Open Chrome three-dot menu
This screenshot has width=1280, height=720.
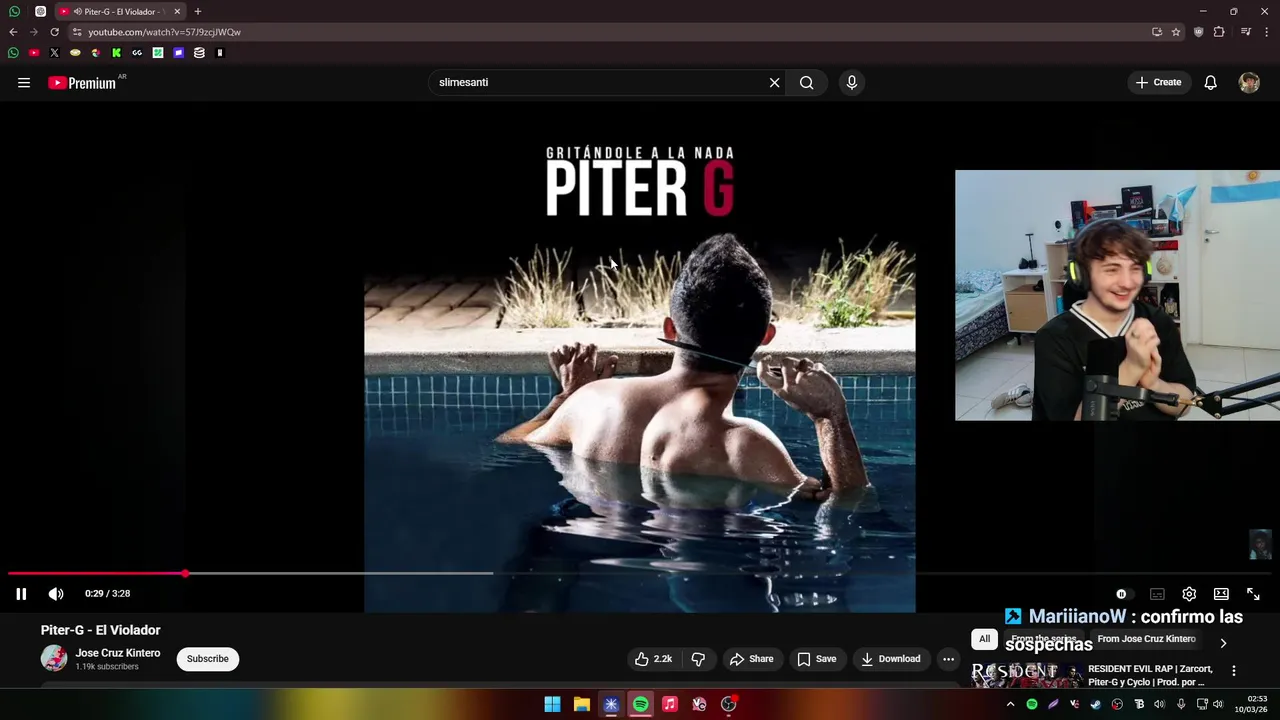1267,32
